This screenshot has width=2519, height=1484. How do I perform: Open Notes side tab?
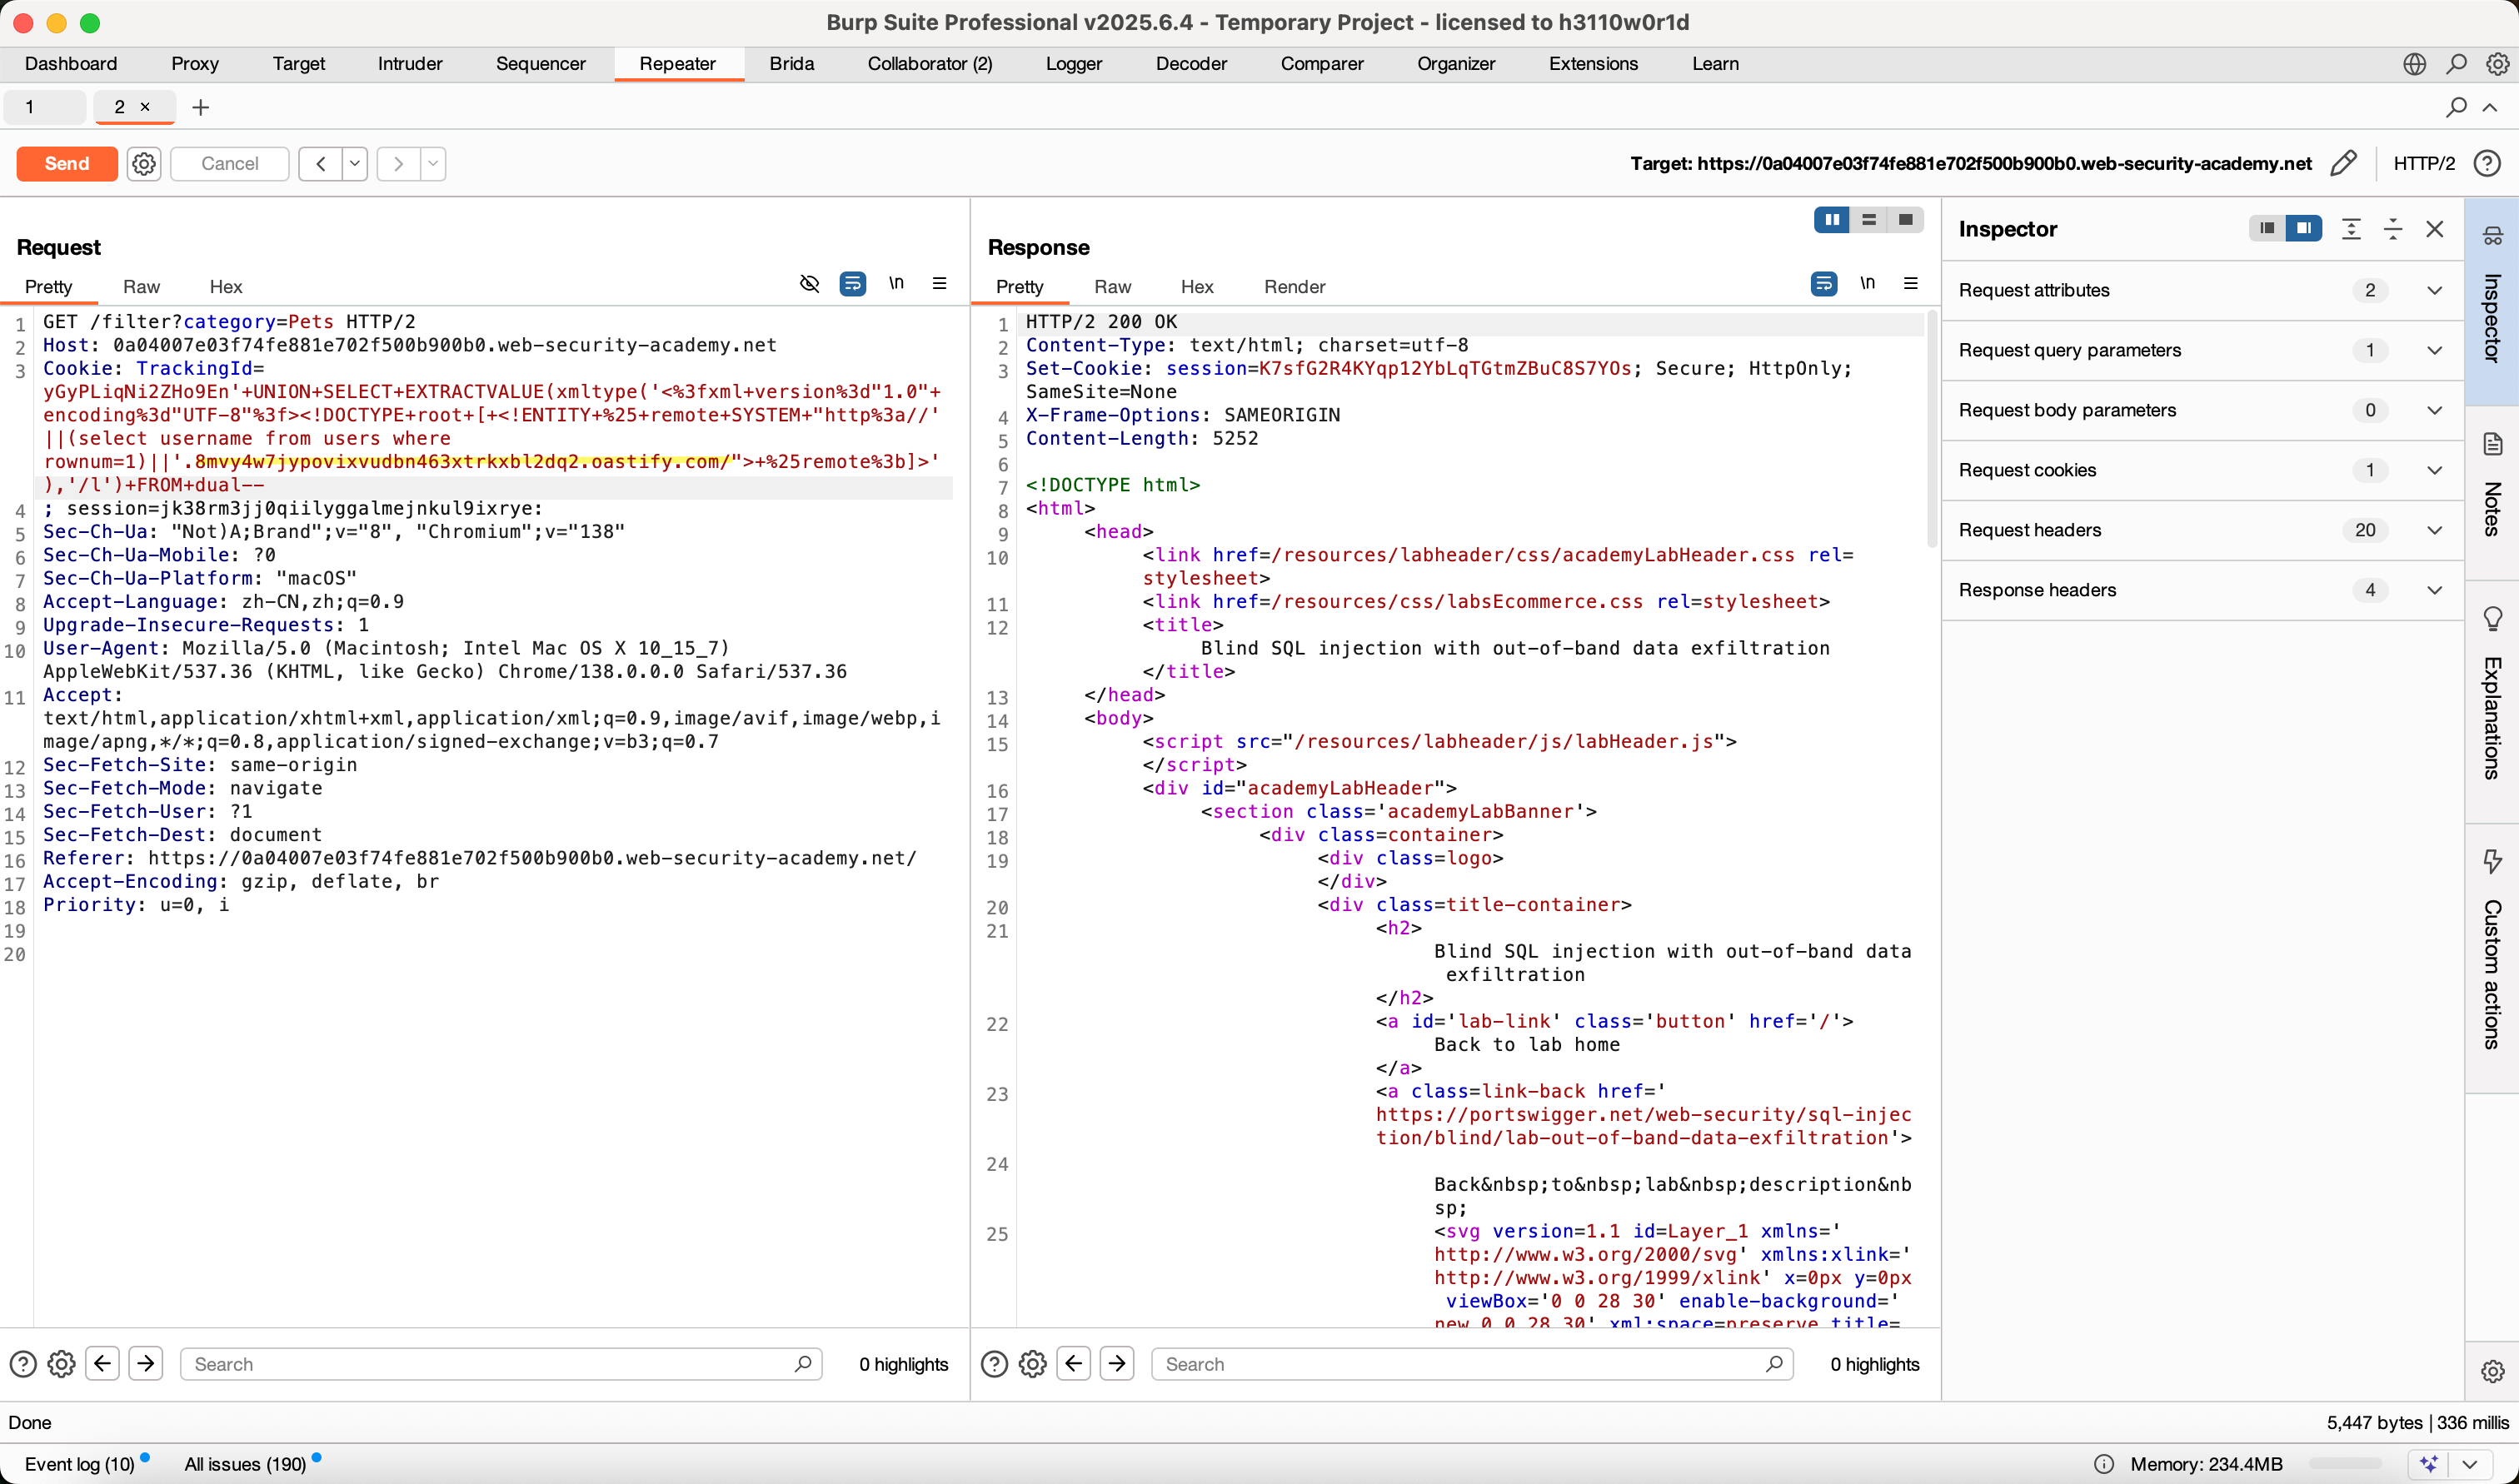(2492, 492)
